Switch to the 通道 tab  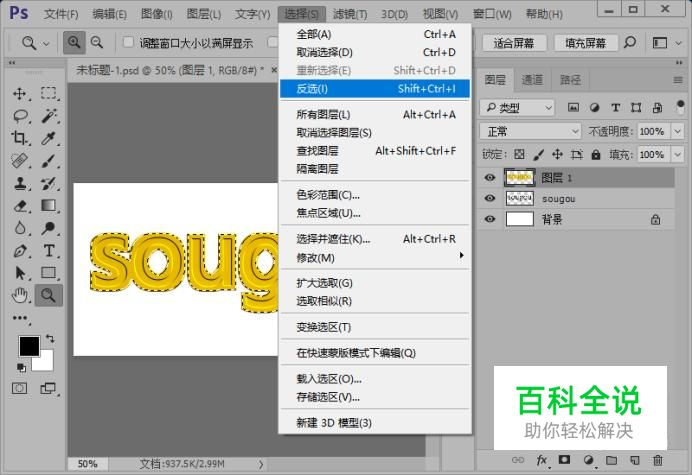click(x=532, y=80)
